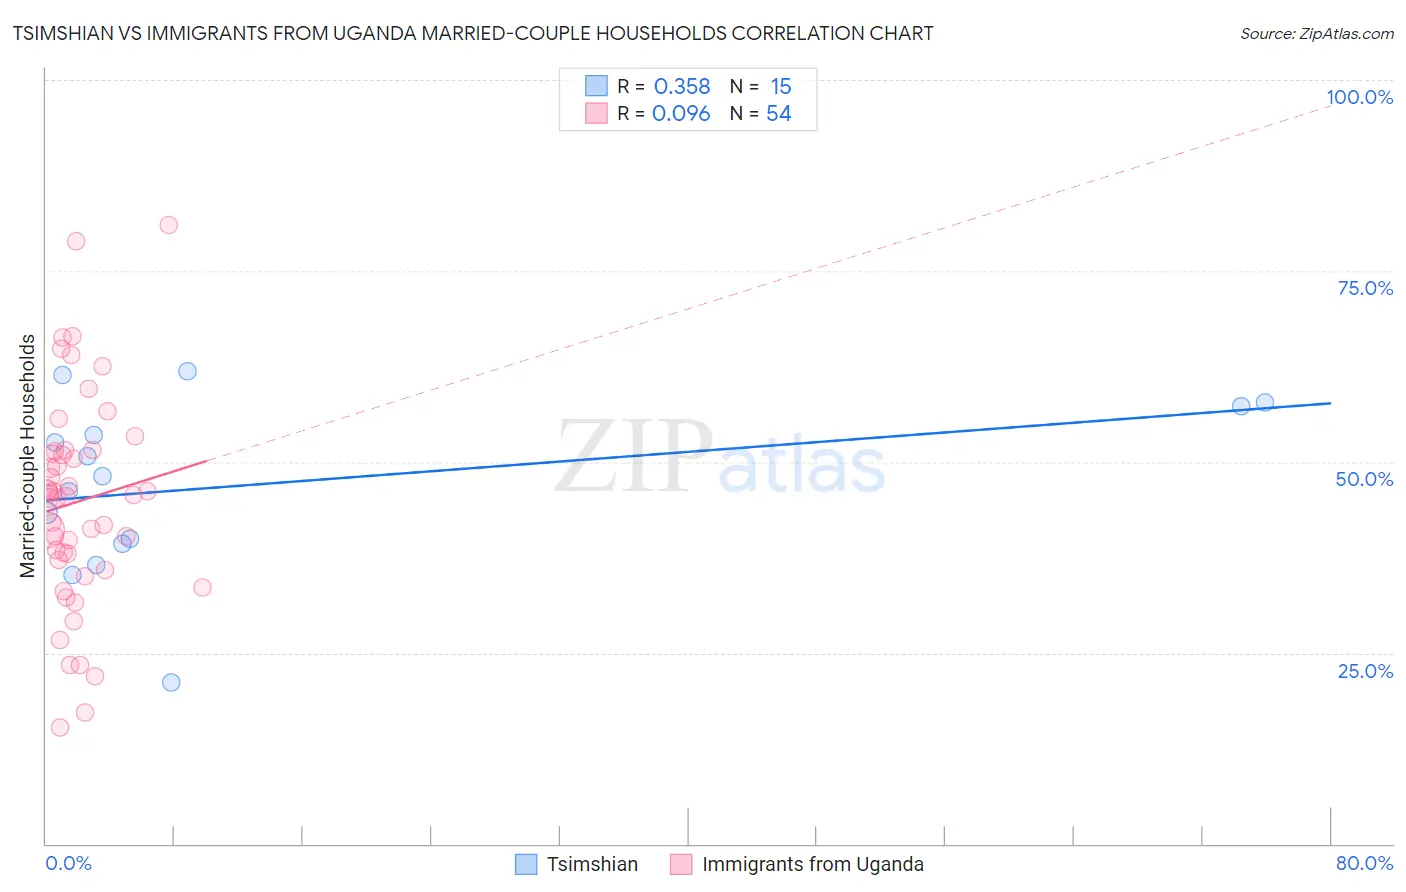
Task: Click the N = 54 value in legend
Action: coord(761,113)
